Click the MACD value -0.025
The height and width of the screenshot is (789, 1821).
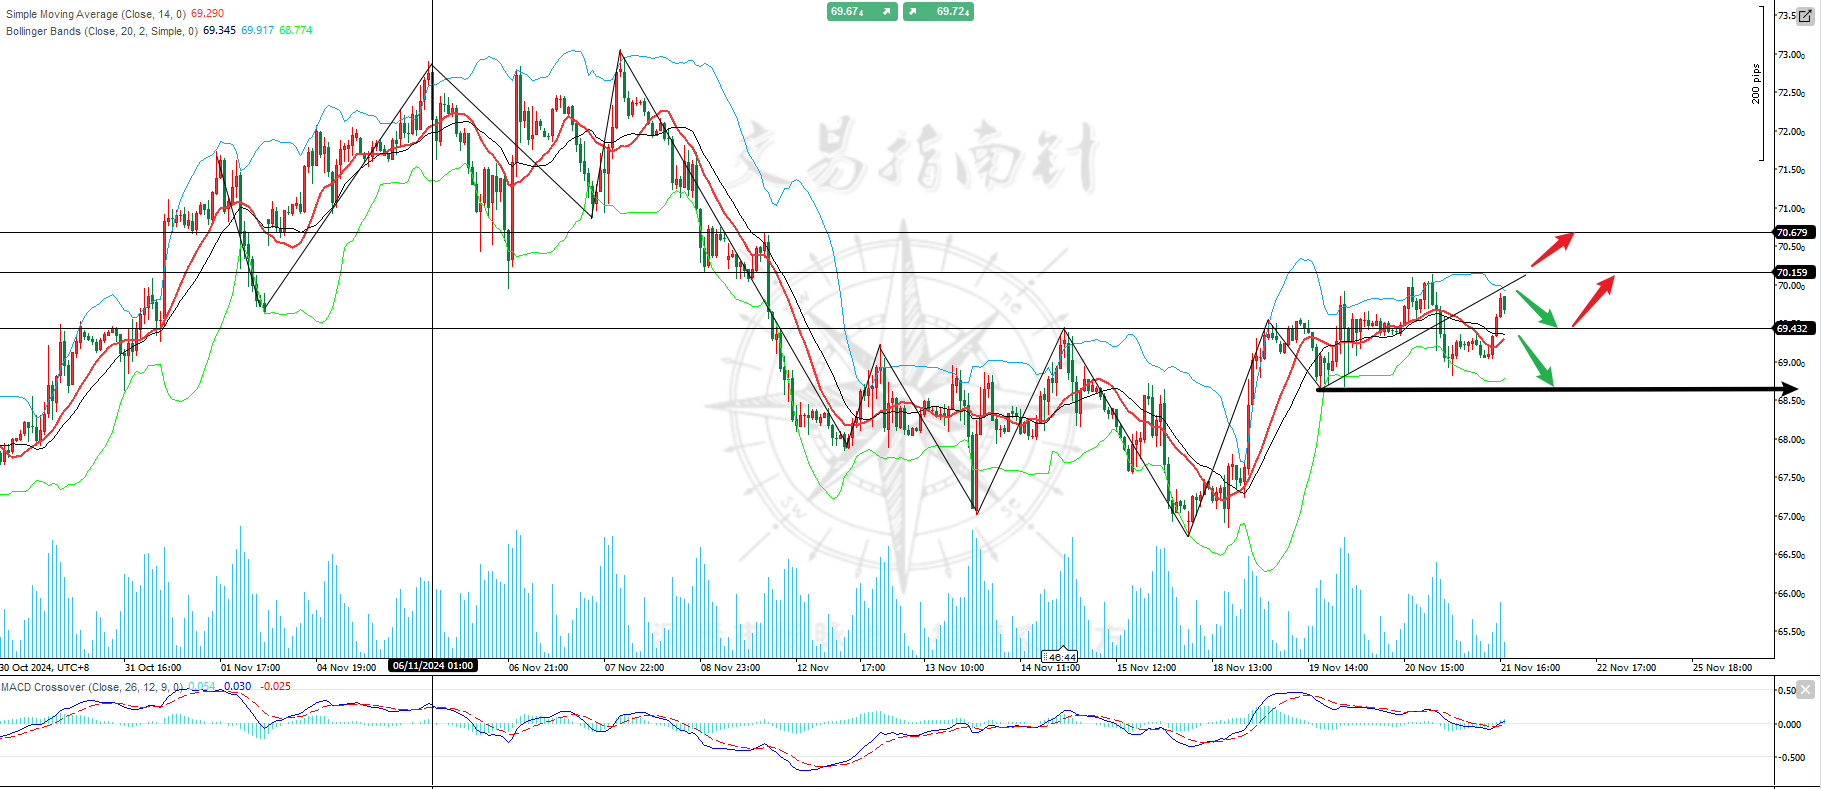275,687
